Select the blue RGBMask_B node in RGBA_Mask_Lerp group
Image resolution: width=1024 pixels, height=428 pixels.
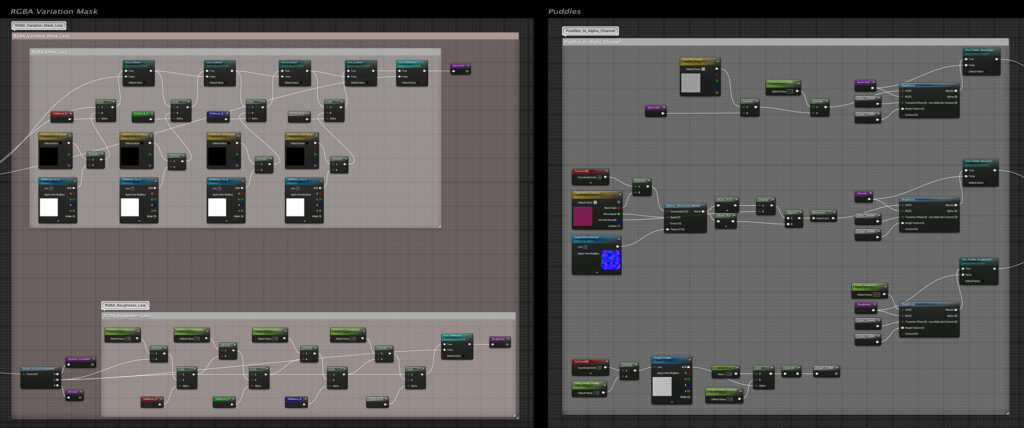(218, 116)
